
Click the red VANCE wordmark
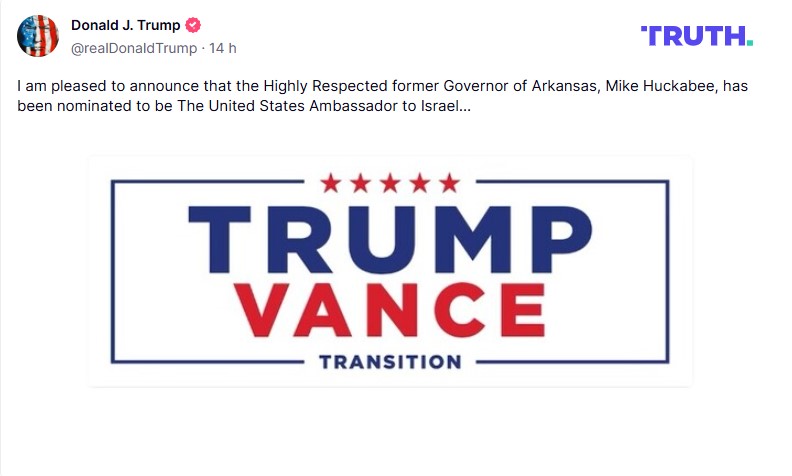tap(391, 309)
